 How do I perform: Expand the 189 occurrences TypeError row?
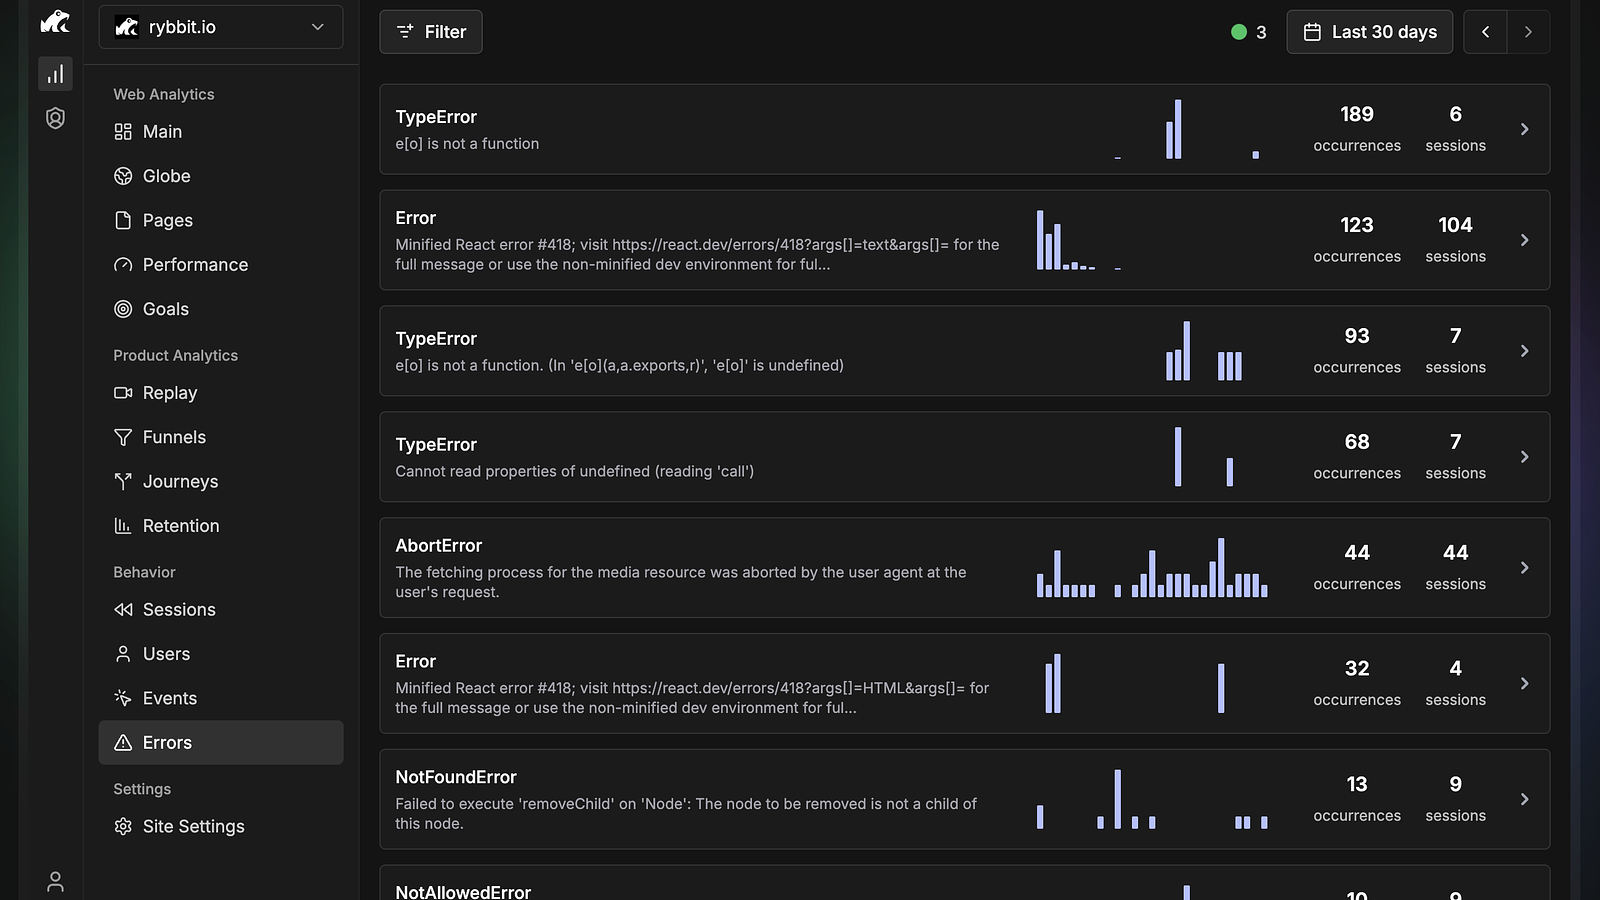click(964, 129)
